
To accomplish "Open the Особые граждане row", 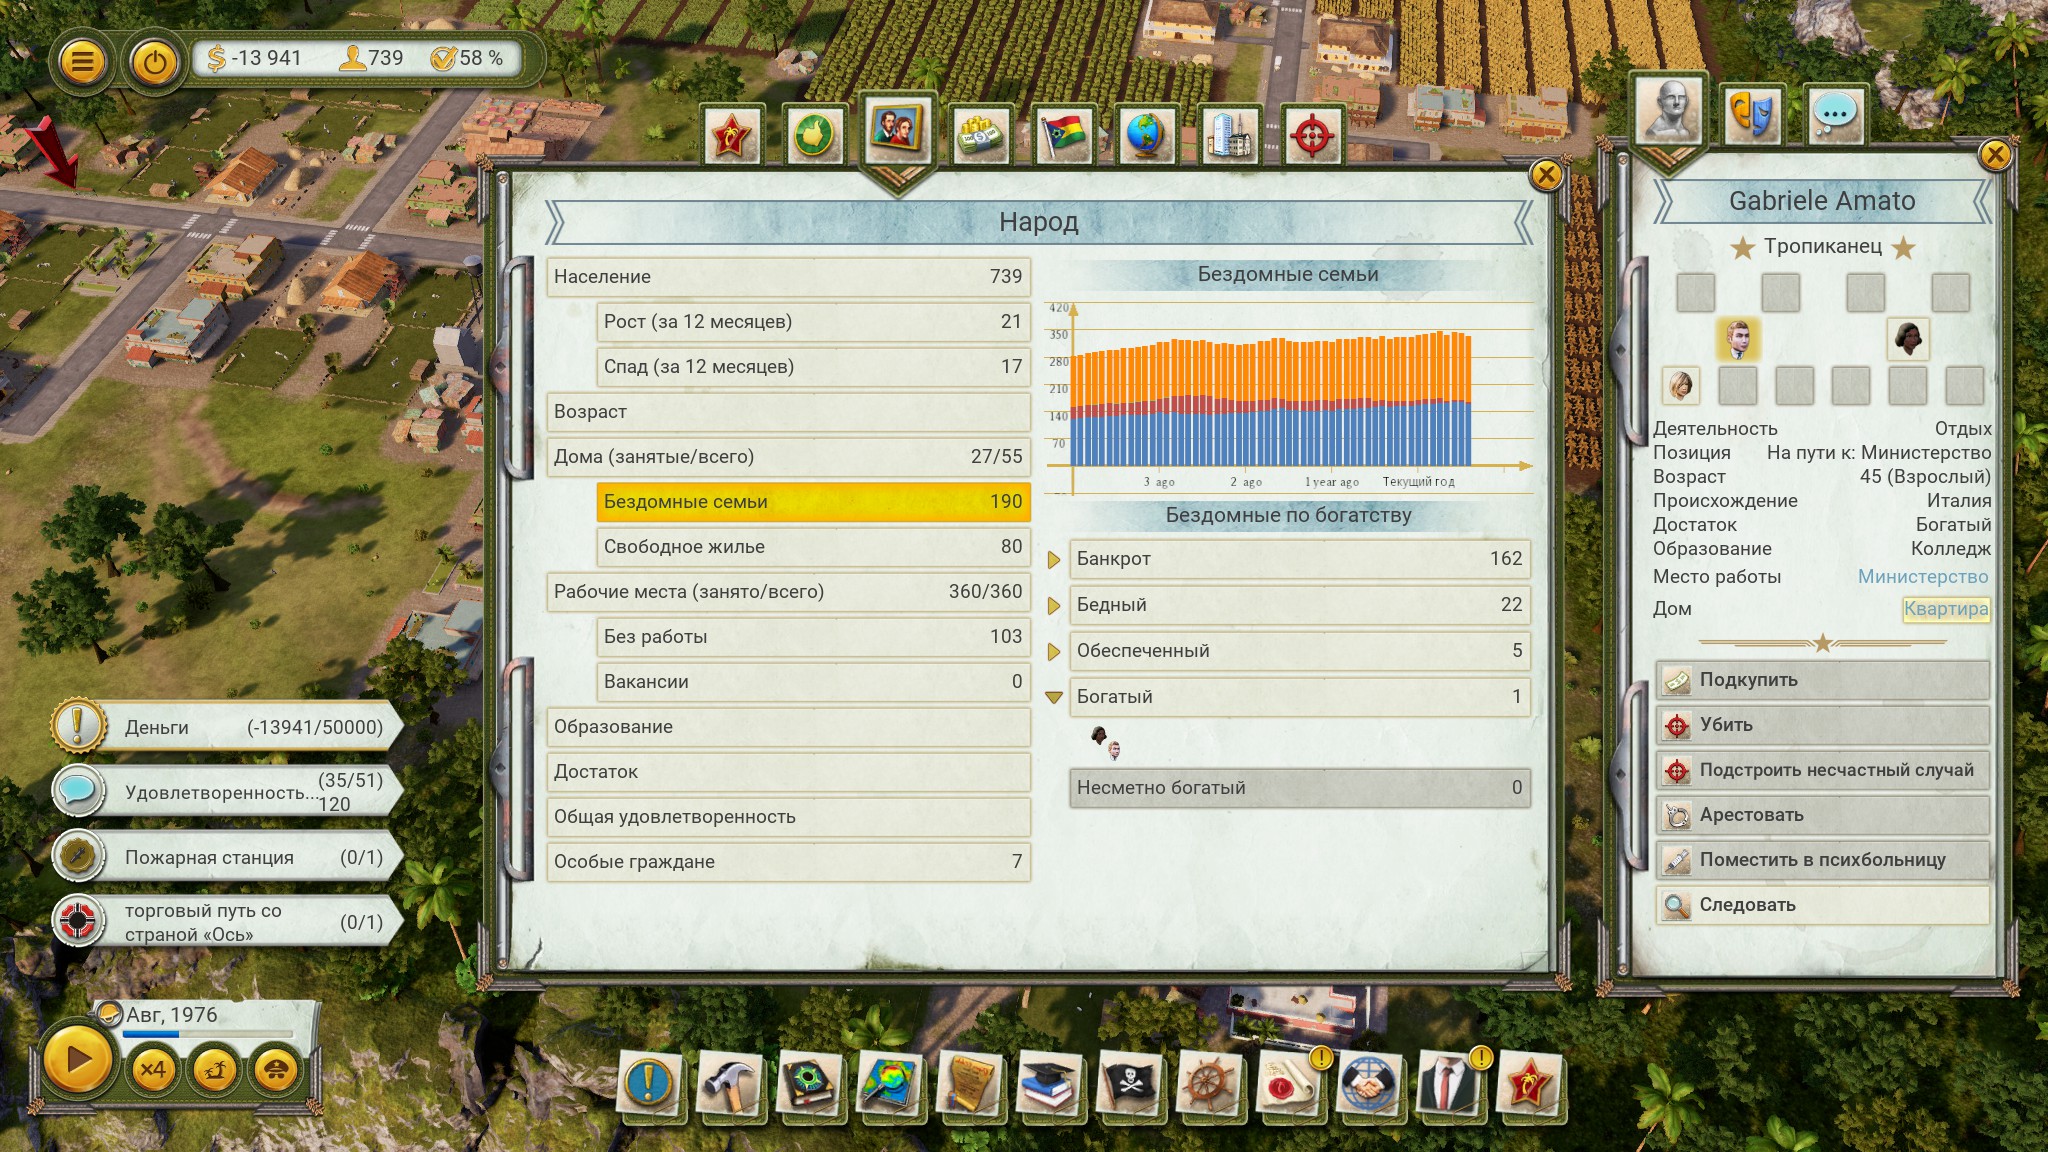I will click(788, 862).
